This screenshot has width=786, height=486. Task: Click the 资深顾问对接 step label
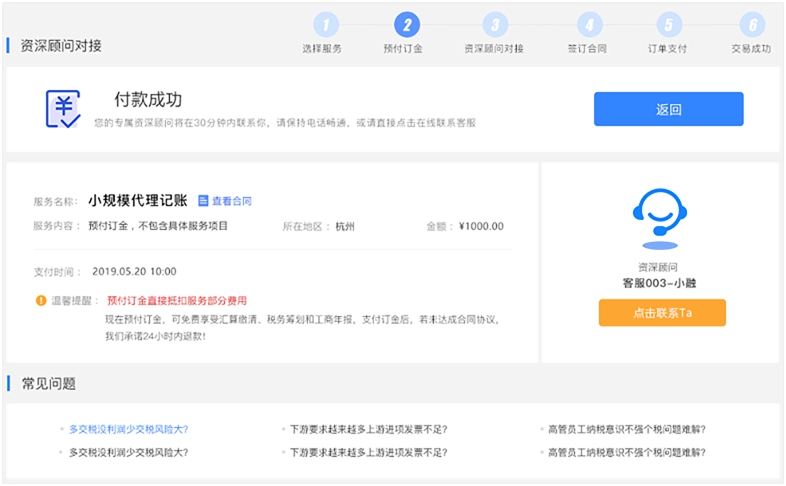(x=494, y=49)
